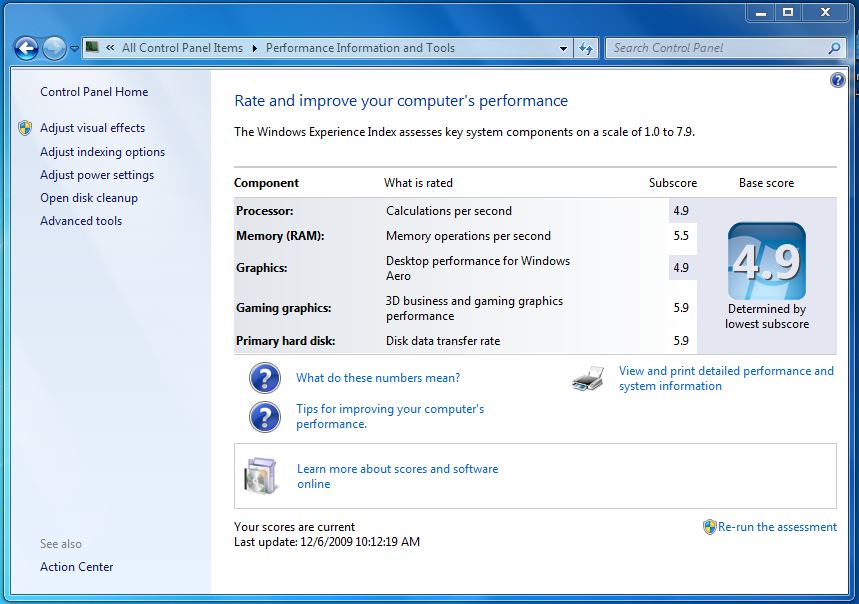Open Action Center under See also

tap(77, 567)
